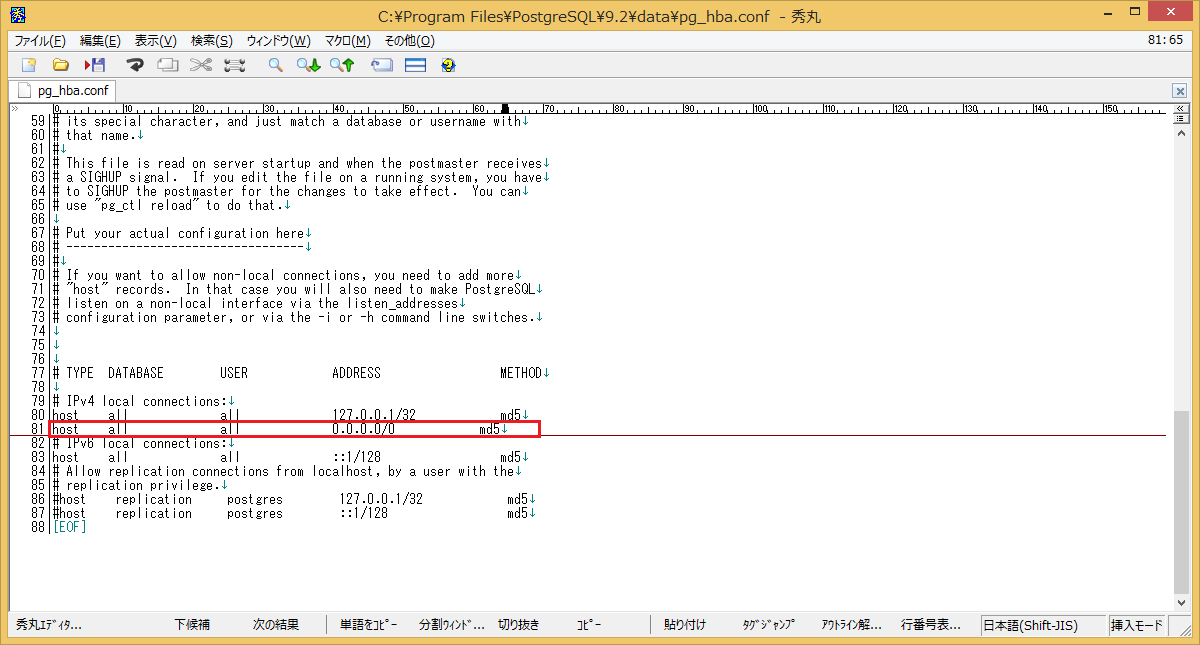Click 'replication' on line 86
The height and width of the screenshot is (645, 1200).
tap(154, 499)
